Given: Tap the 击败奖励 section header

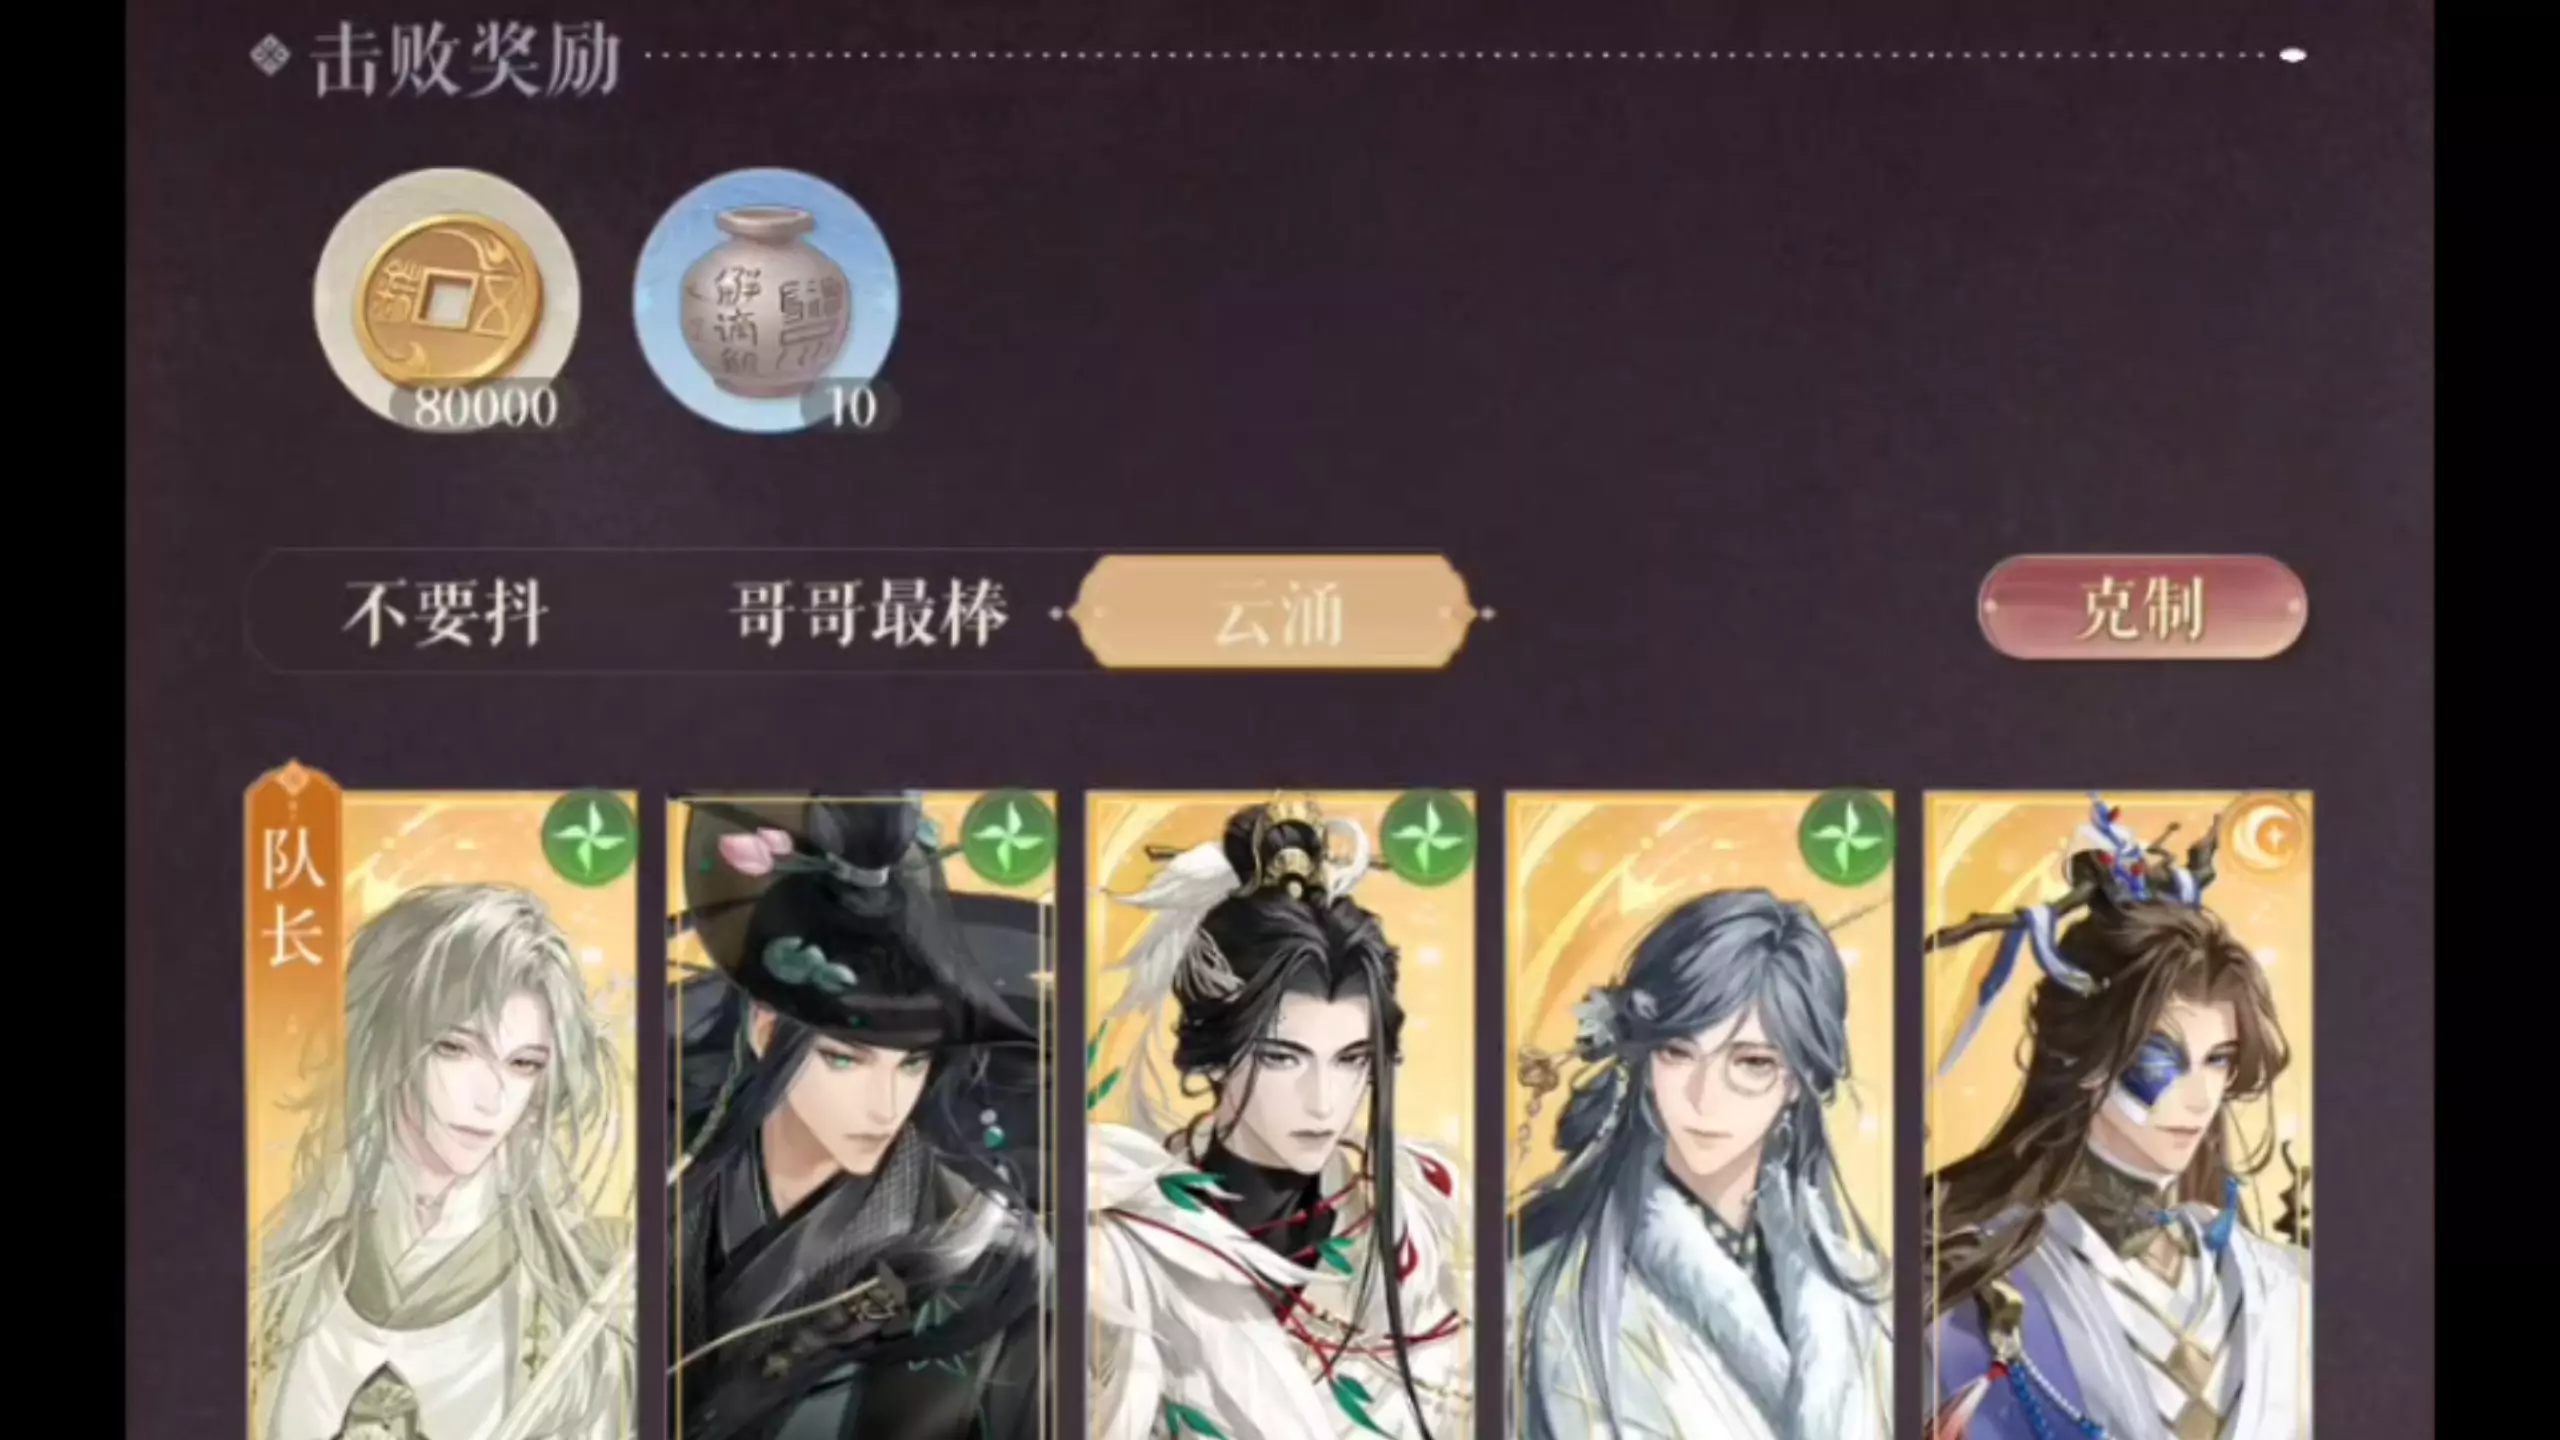Looking at the screenshot, I should click(x=464, y=60).
